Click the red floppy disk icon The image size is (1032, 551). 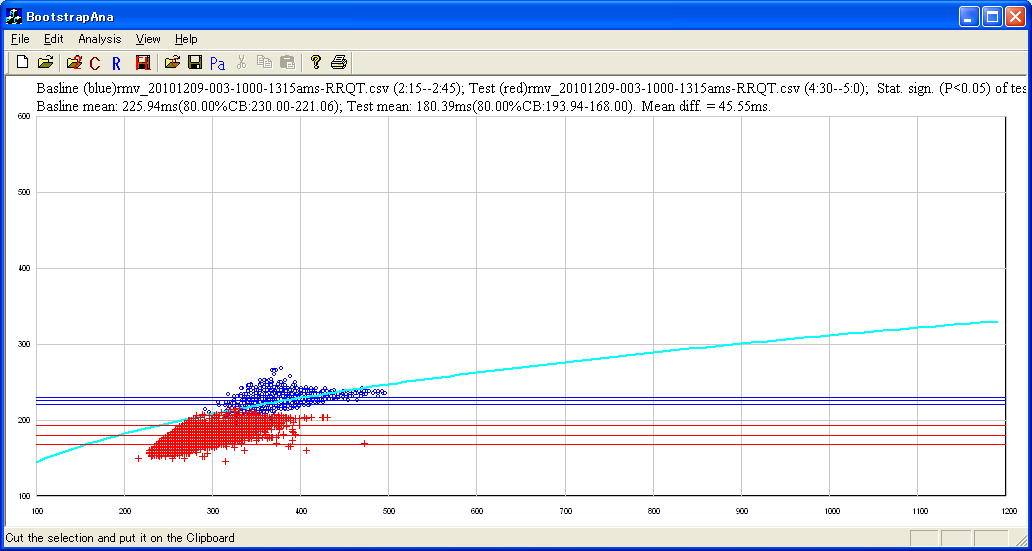coord(143,63)
